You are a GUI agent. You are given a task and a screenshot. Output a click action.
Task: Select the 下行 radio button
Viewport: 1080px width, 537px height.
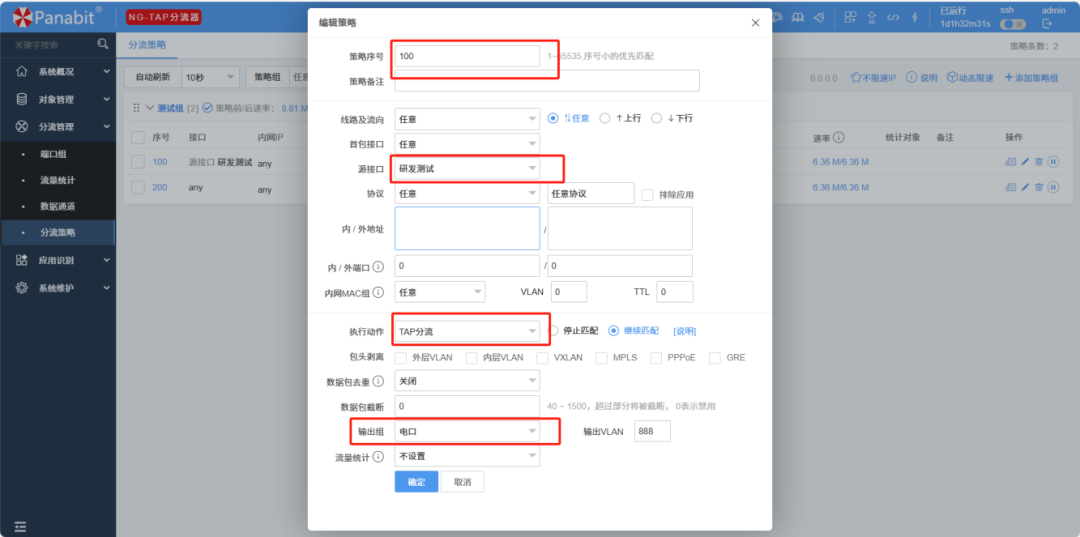[x=656, y=118]
